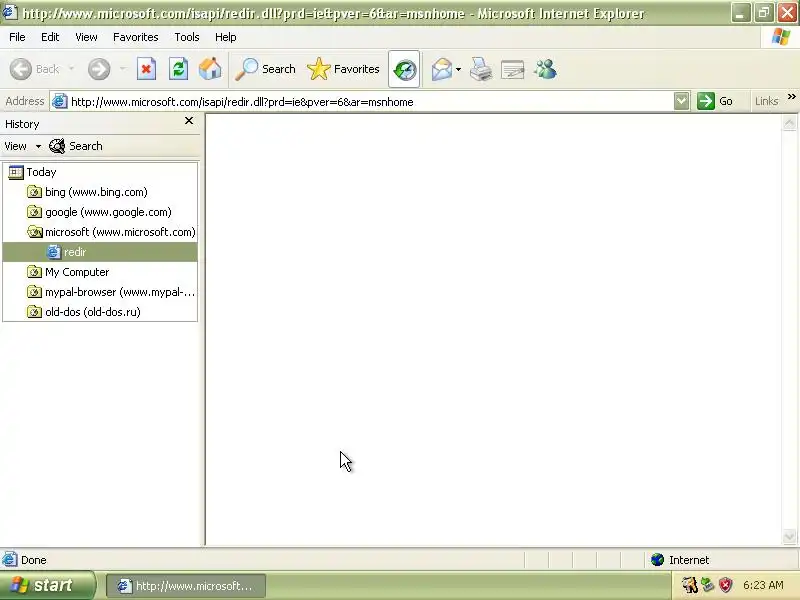Viewport: 800px width, 600px height.
Task: Click the taskbar clock 6:23 AM
Action: click(763, 585)
